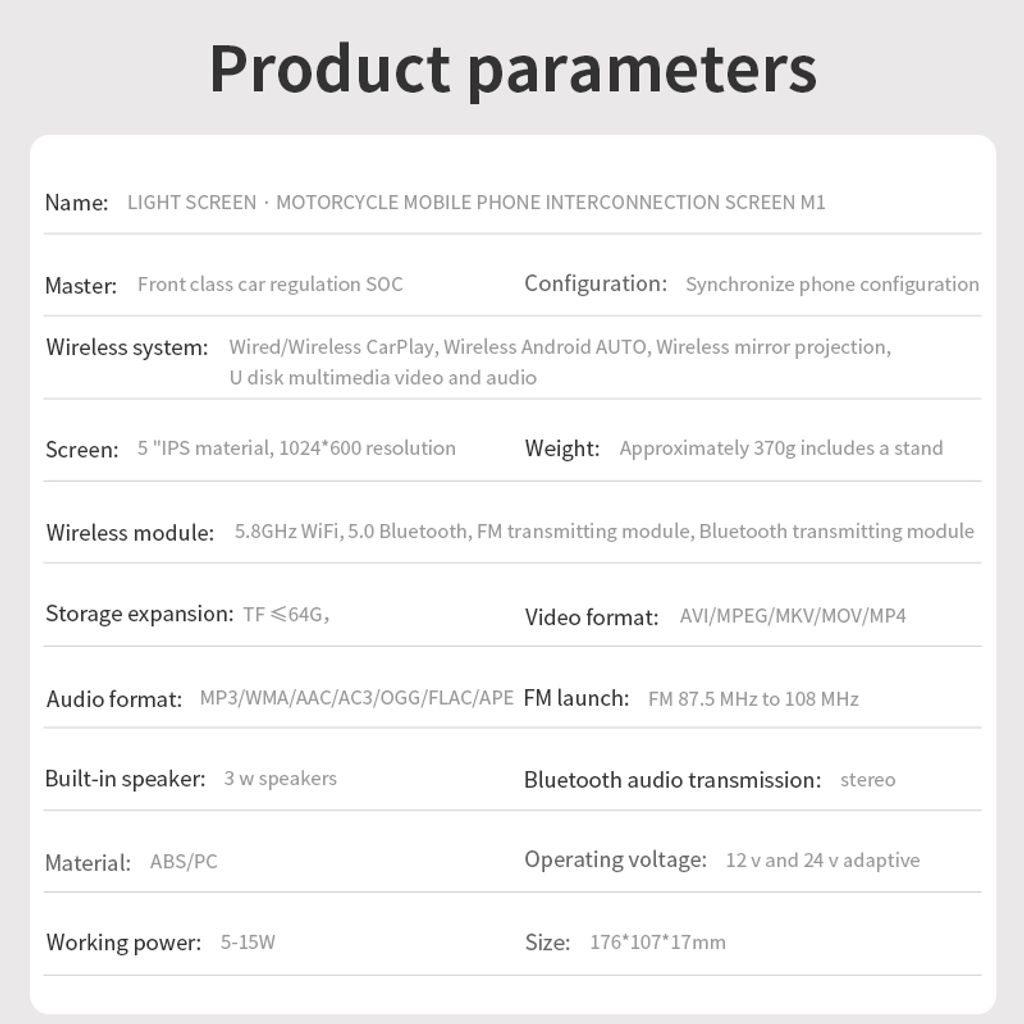Select the Built-in speaker '3 w speakers' value
Viewport: 1024px width, 1024px height.
pos(280,778)
